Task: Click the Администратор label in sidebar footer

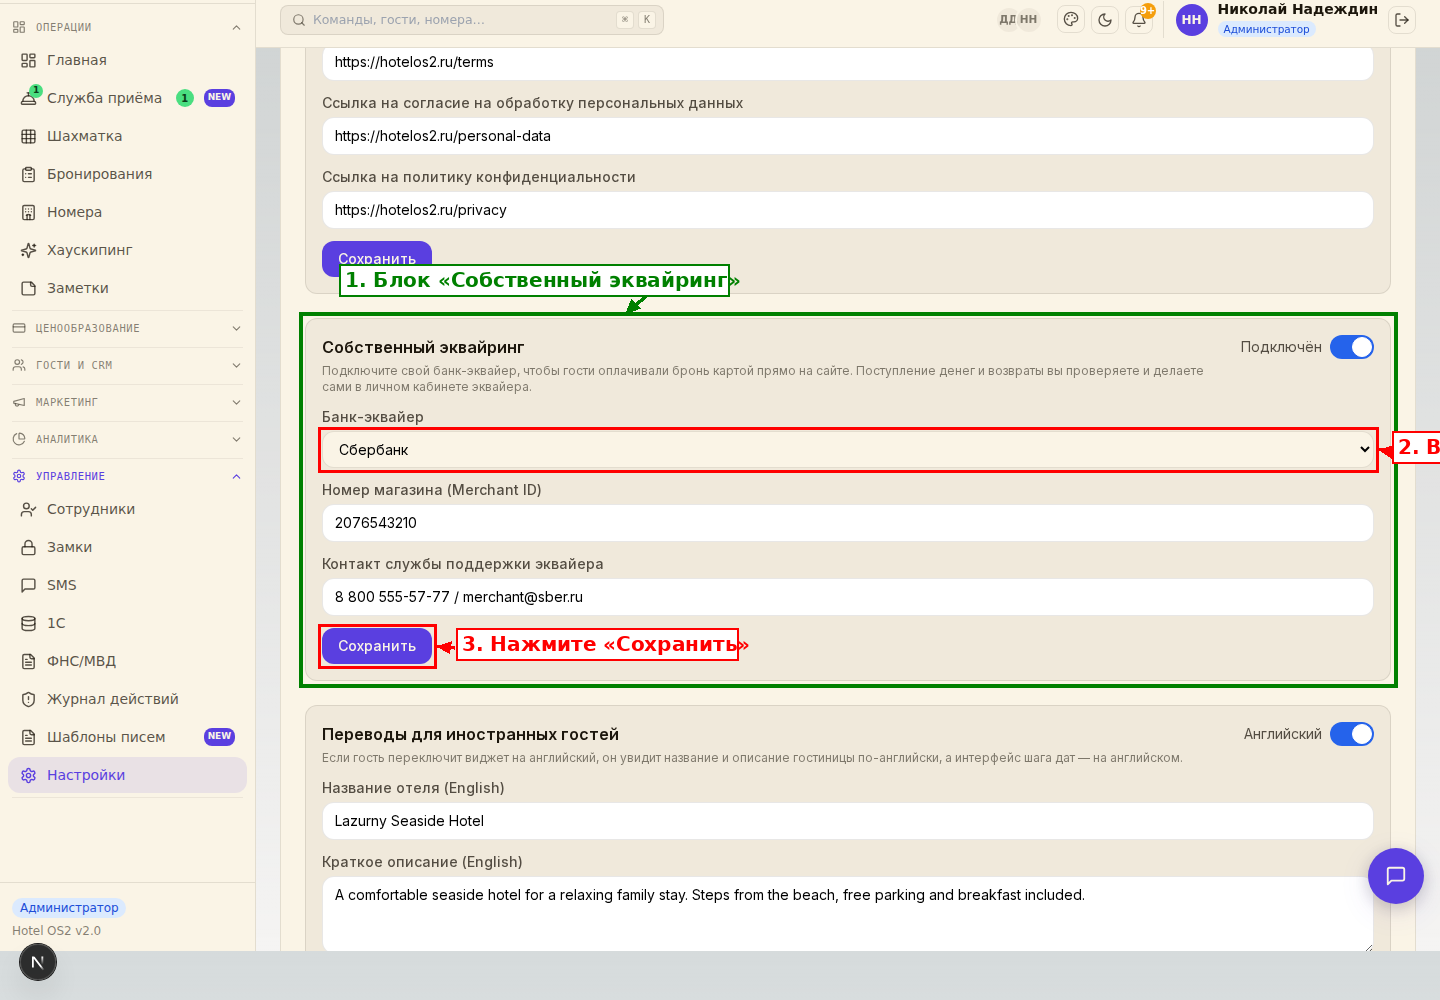Action: click(x=69, y=908)
